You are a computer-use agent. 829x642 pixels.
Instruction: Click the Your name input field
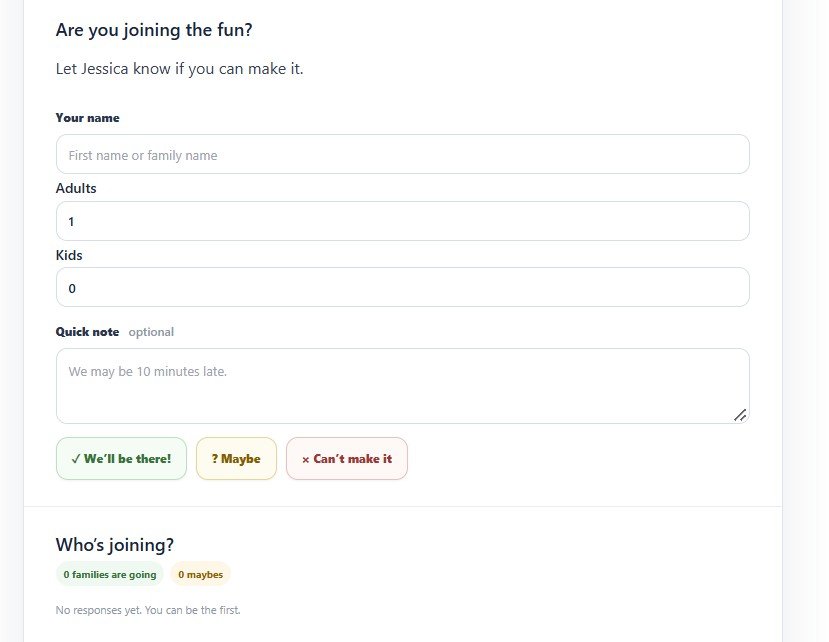tap(402, 154)
